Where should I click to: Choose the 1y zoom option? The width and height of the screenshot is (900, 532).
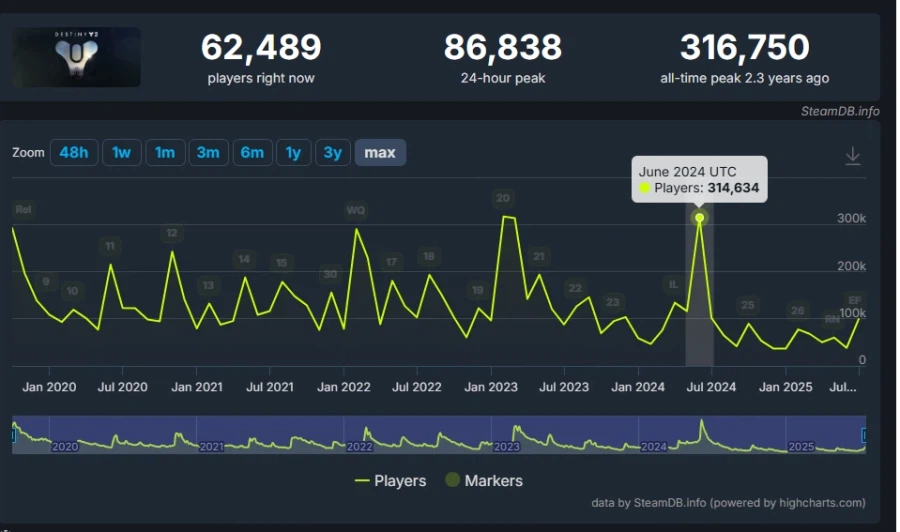click(293, 153)
